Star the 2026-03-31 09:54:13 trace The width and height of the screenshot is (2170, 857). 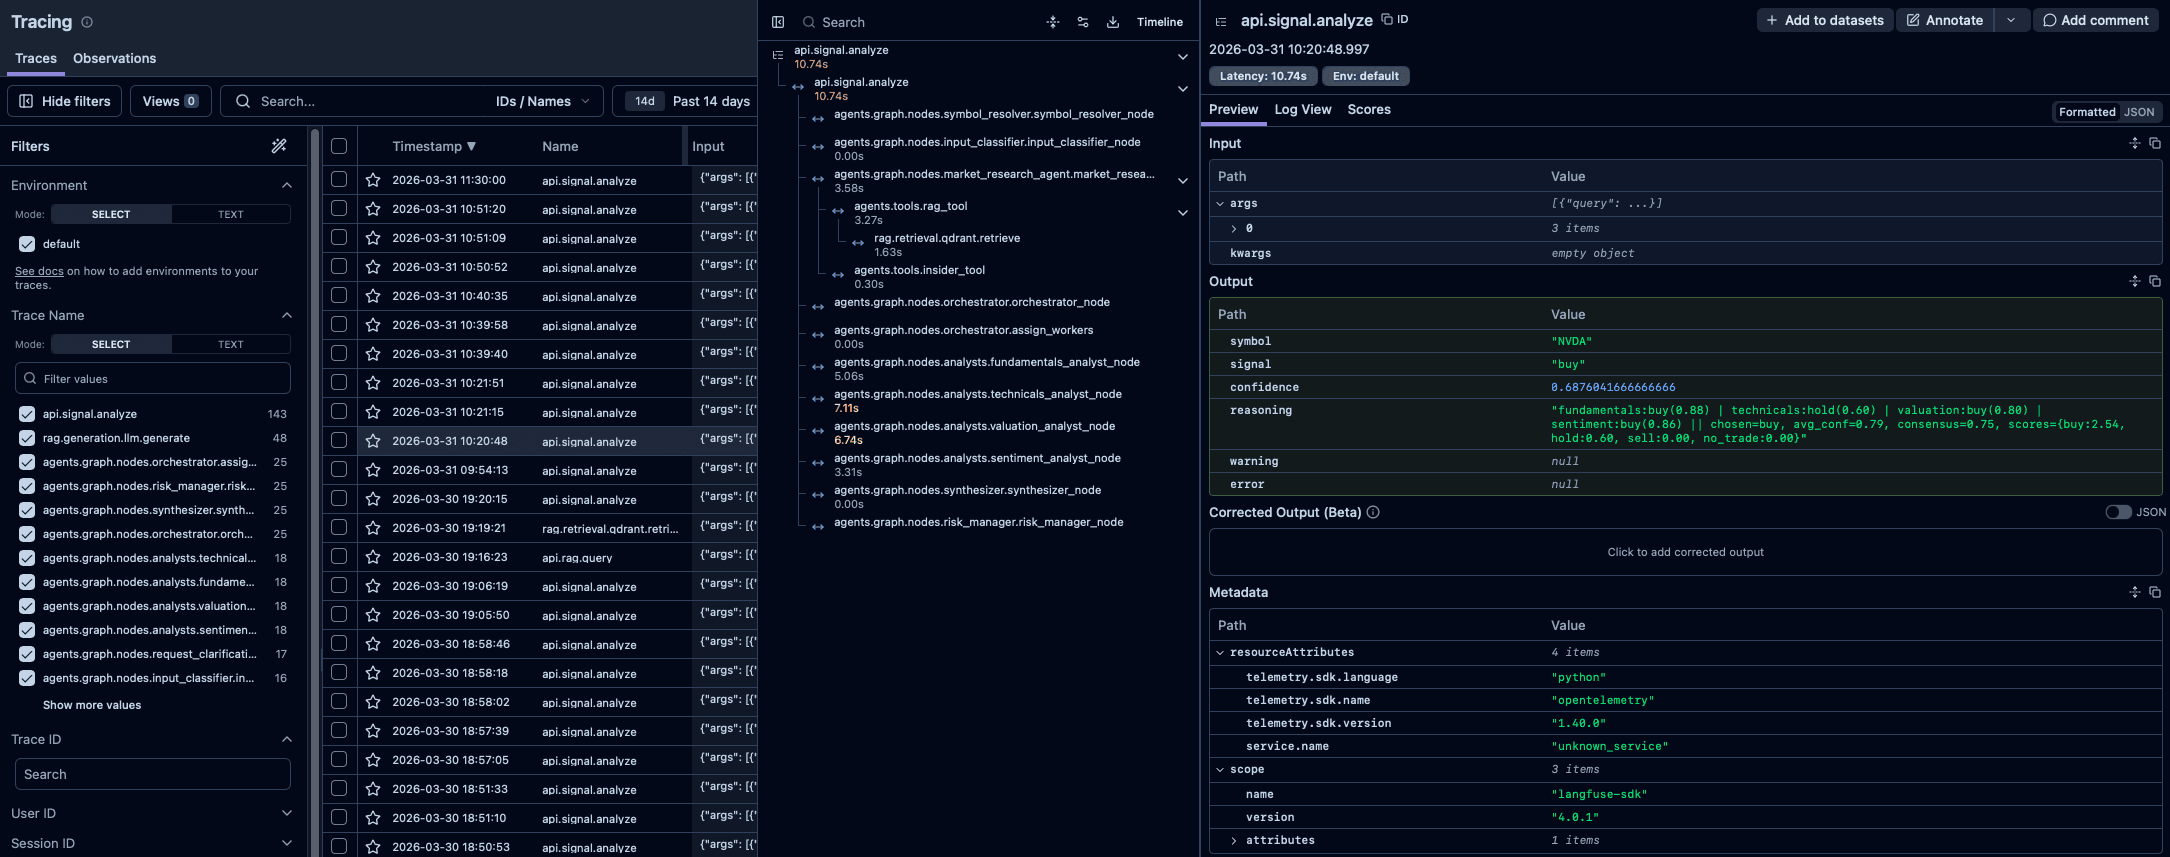373,470
